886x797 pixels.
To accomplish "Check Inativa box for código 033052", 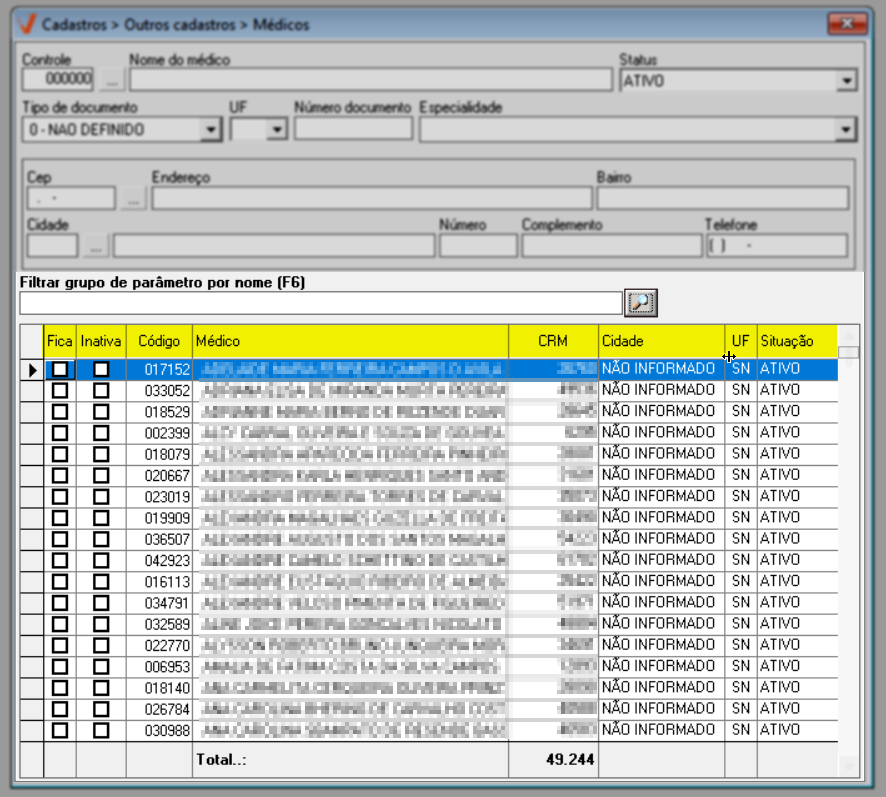I will click(101, 390).
